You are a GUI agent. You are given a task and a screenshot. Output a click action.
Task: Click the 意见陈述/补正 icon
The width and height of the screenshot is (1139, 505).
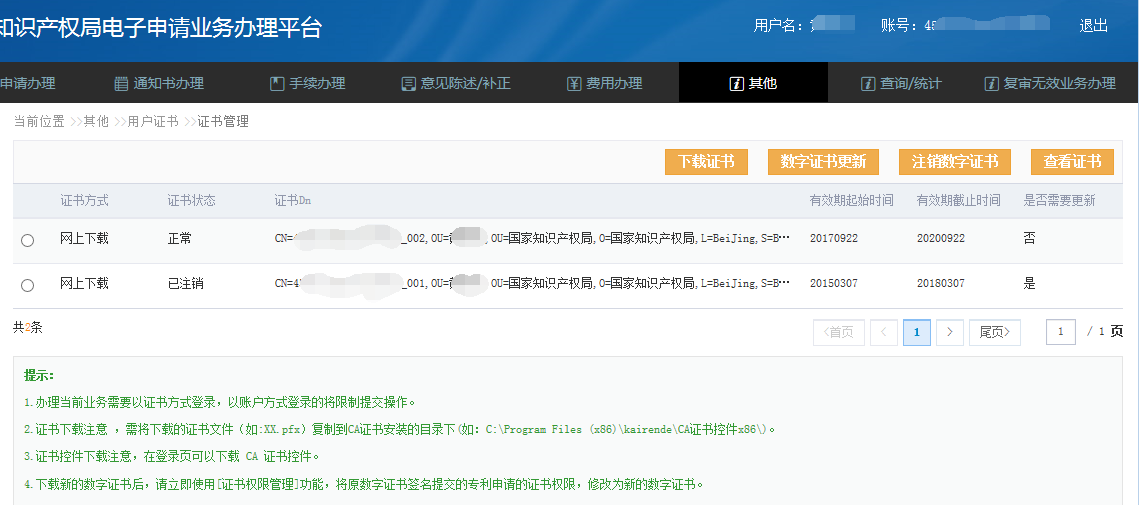tap(408, 84)
